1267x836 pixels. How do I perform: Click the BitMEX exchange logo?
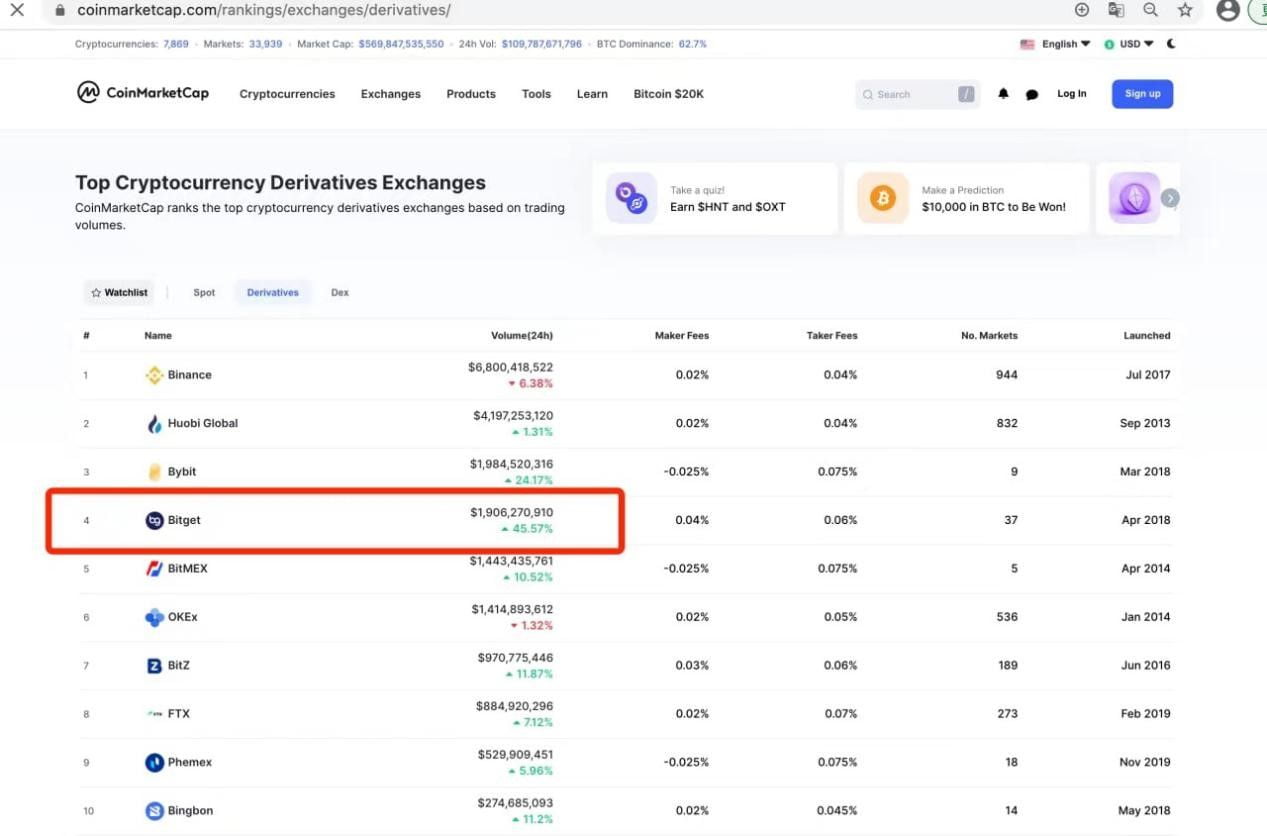point(154,569)
